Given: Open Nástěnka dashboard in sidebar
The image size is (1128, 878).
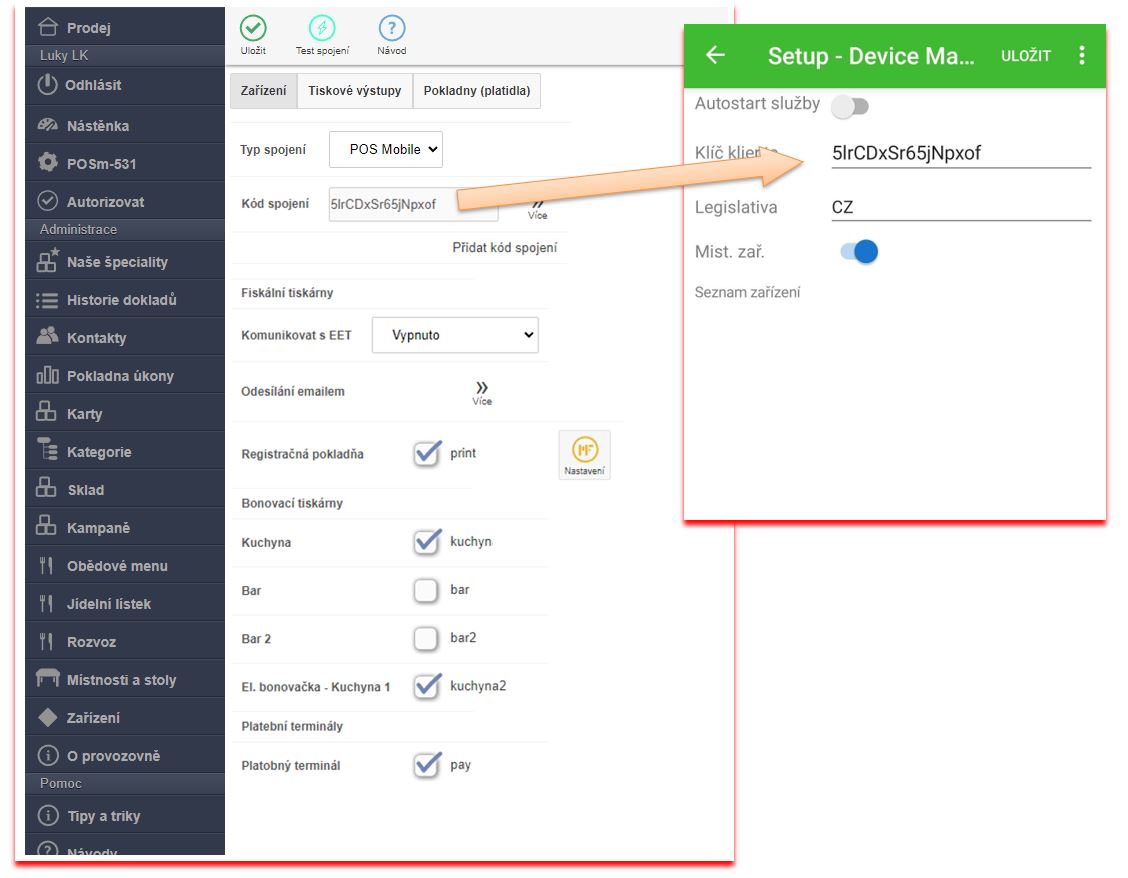Looking at the screenshot, I should [97, 126].
